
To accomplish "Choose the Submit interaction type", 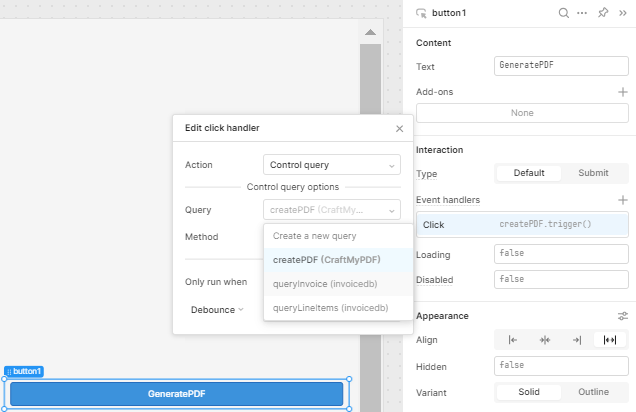I will [593, 173].
